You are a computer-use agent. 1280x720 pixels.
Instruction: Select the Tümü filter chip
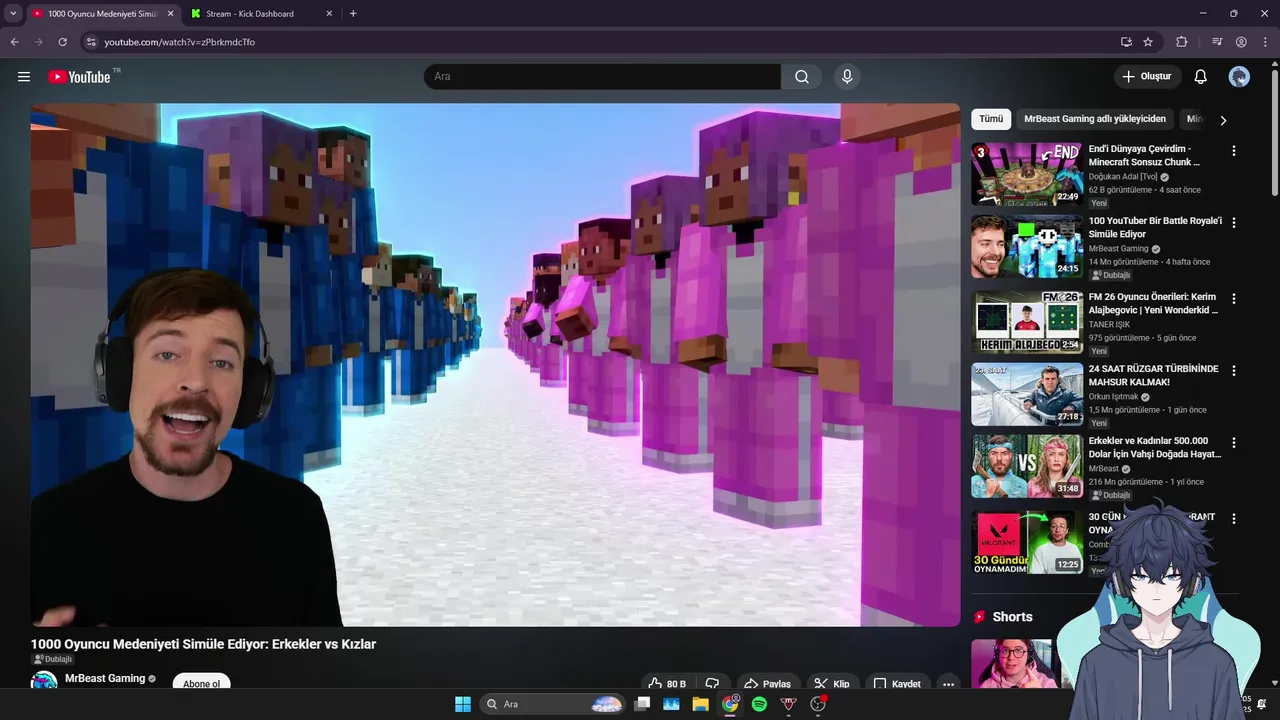coord(991,119)
